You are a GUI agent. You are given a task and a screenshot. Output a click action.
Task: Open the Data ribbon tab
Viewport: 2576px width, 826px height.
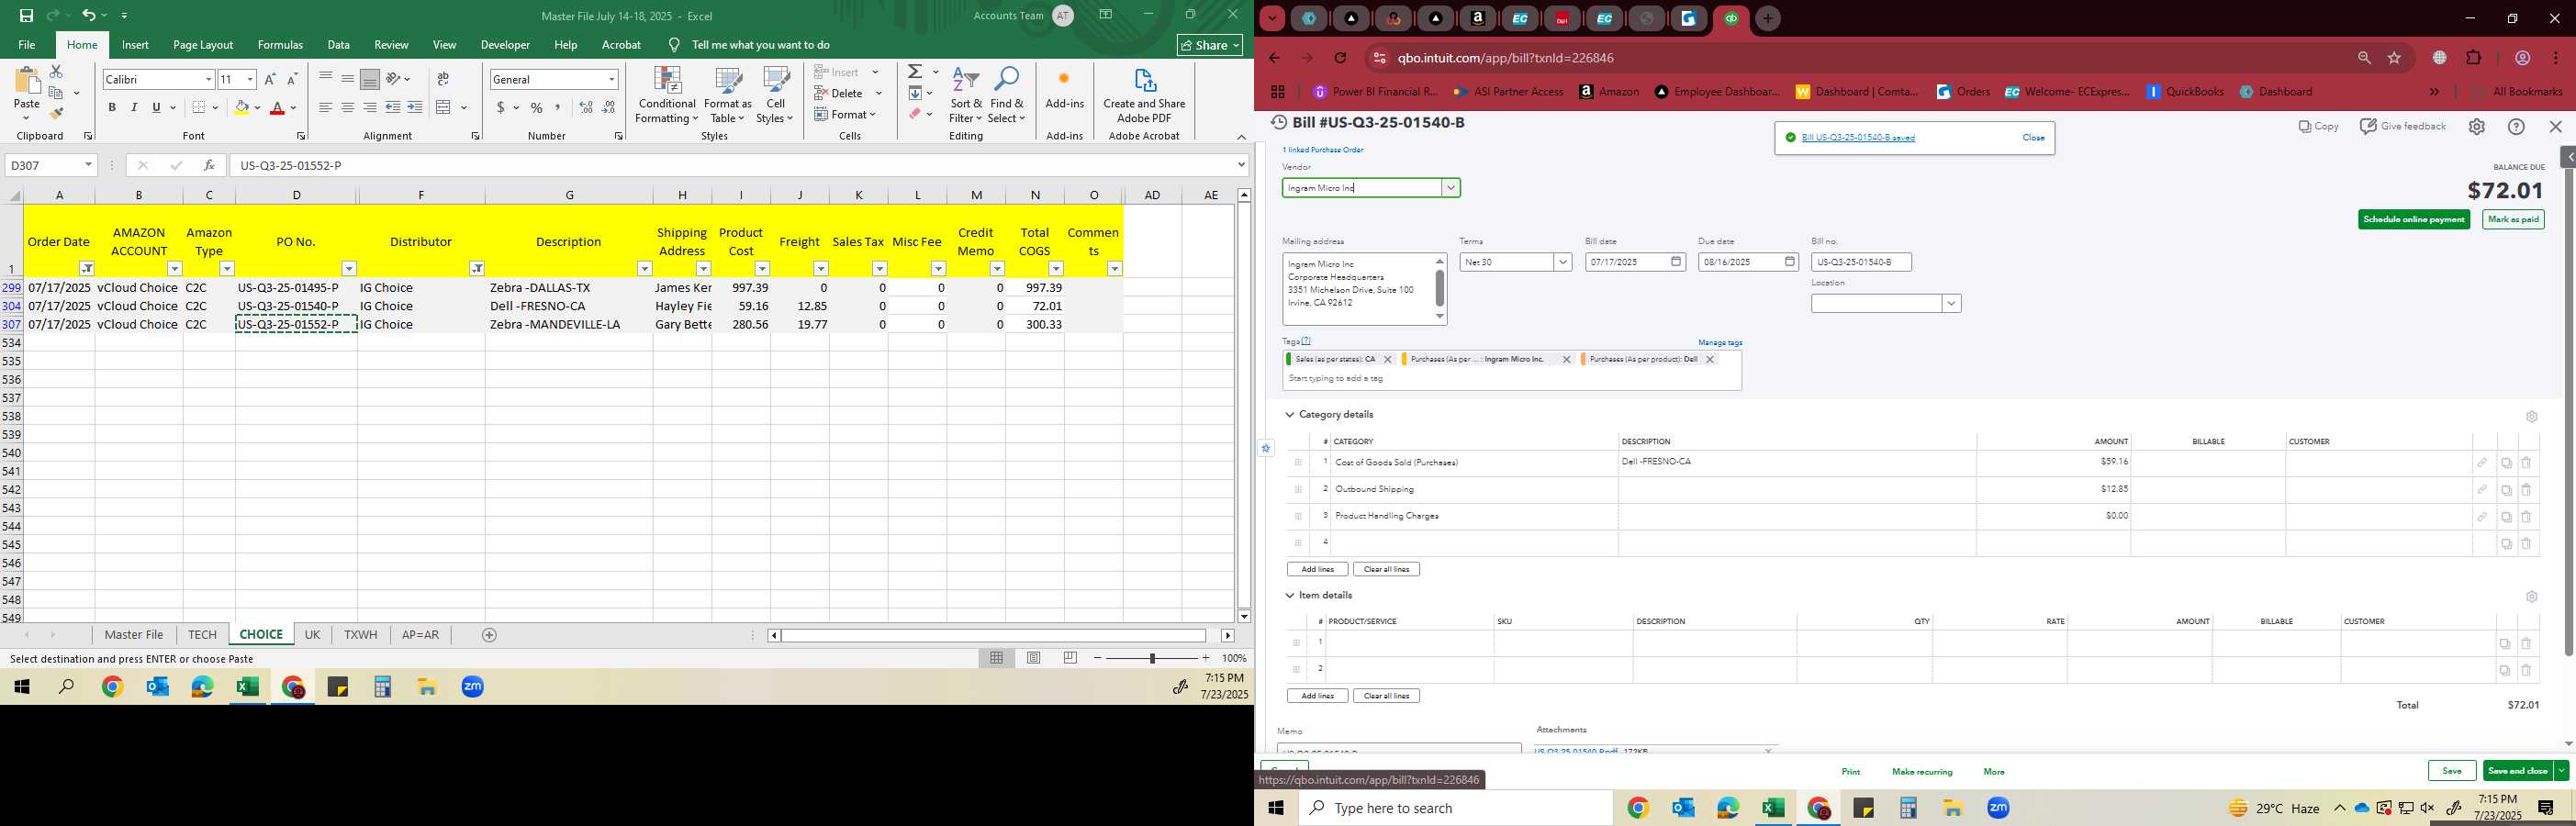[339, 45]
